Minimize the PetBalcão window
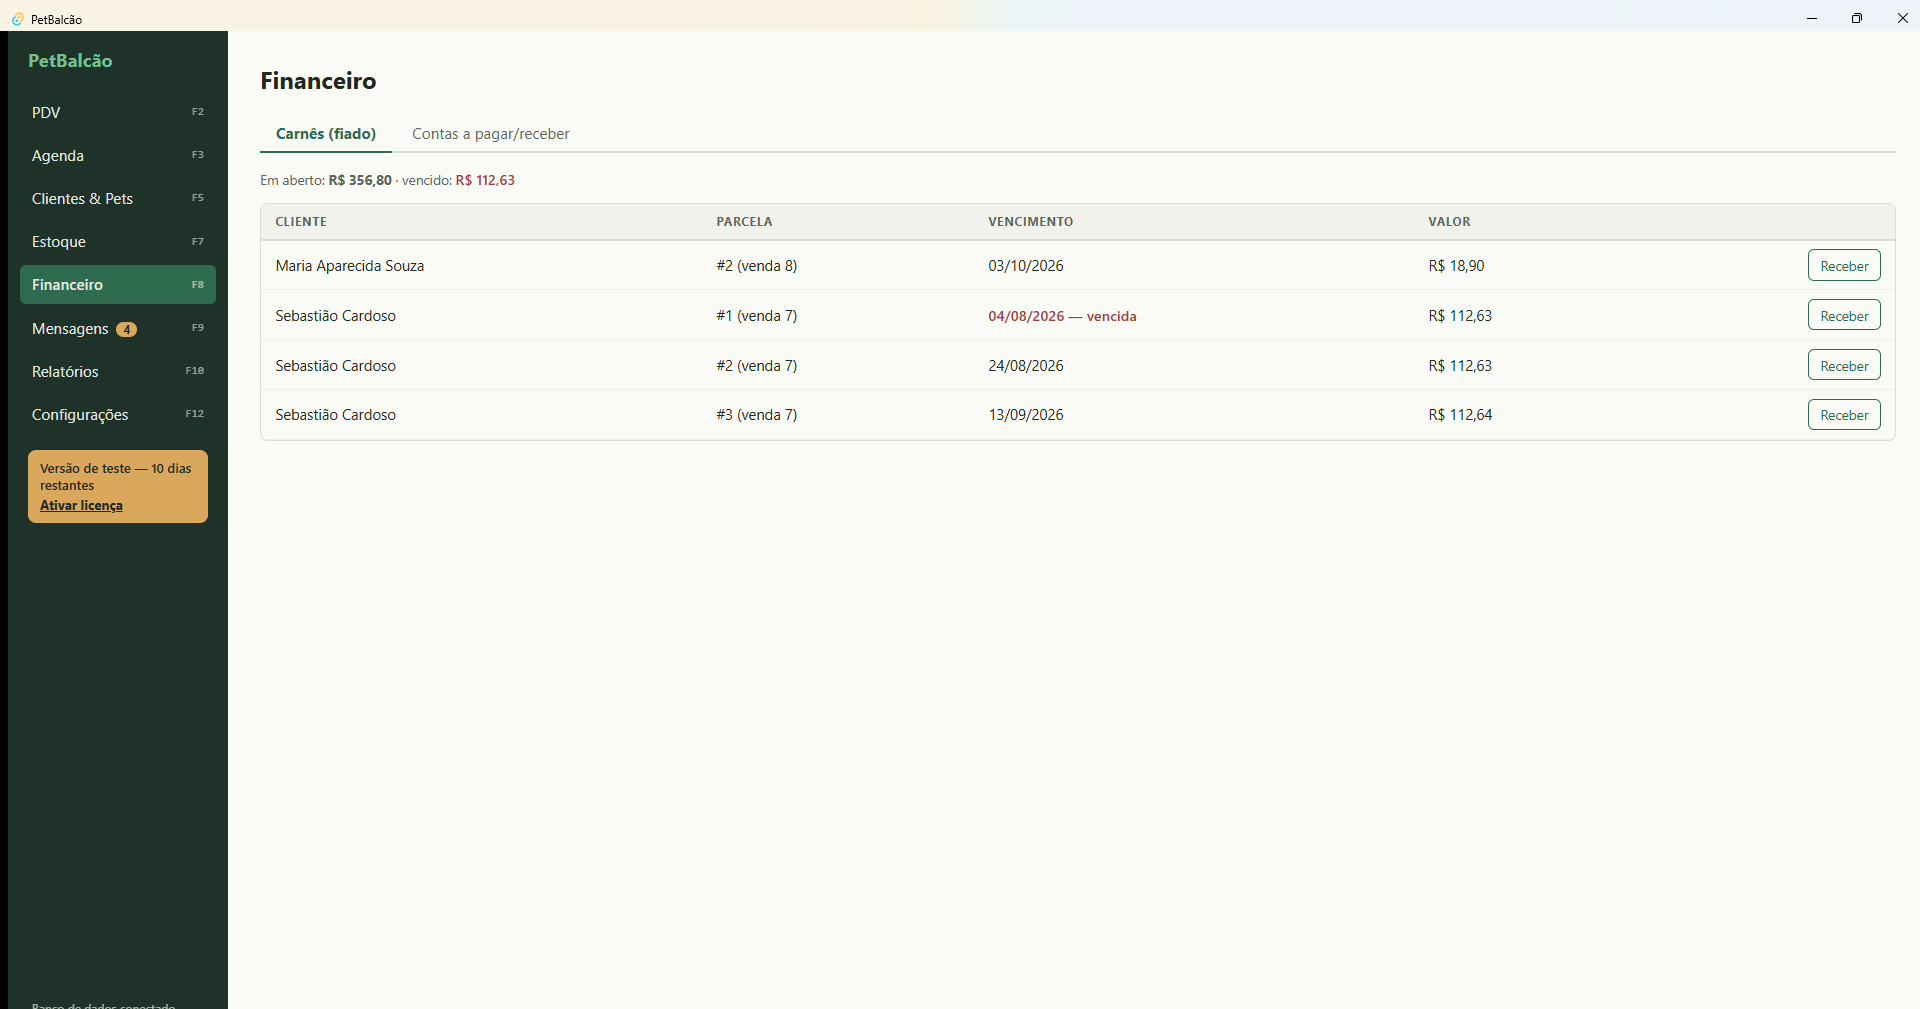Screen dimensions: 1920x1009 [1812, 18]
